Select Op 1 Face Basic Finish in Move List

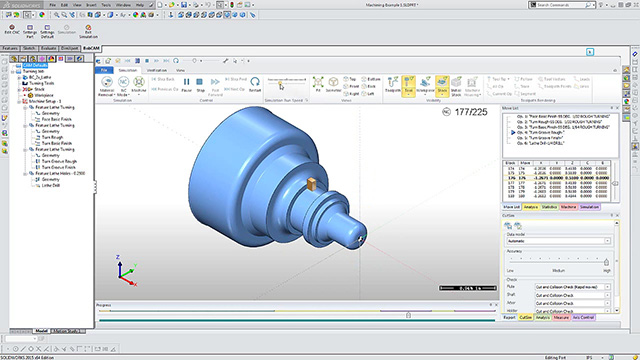(563, 116)
